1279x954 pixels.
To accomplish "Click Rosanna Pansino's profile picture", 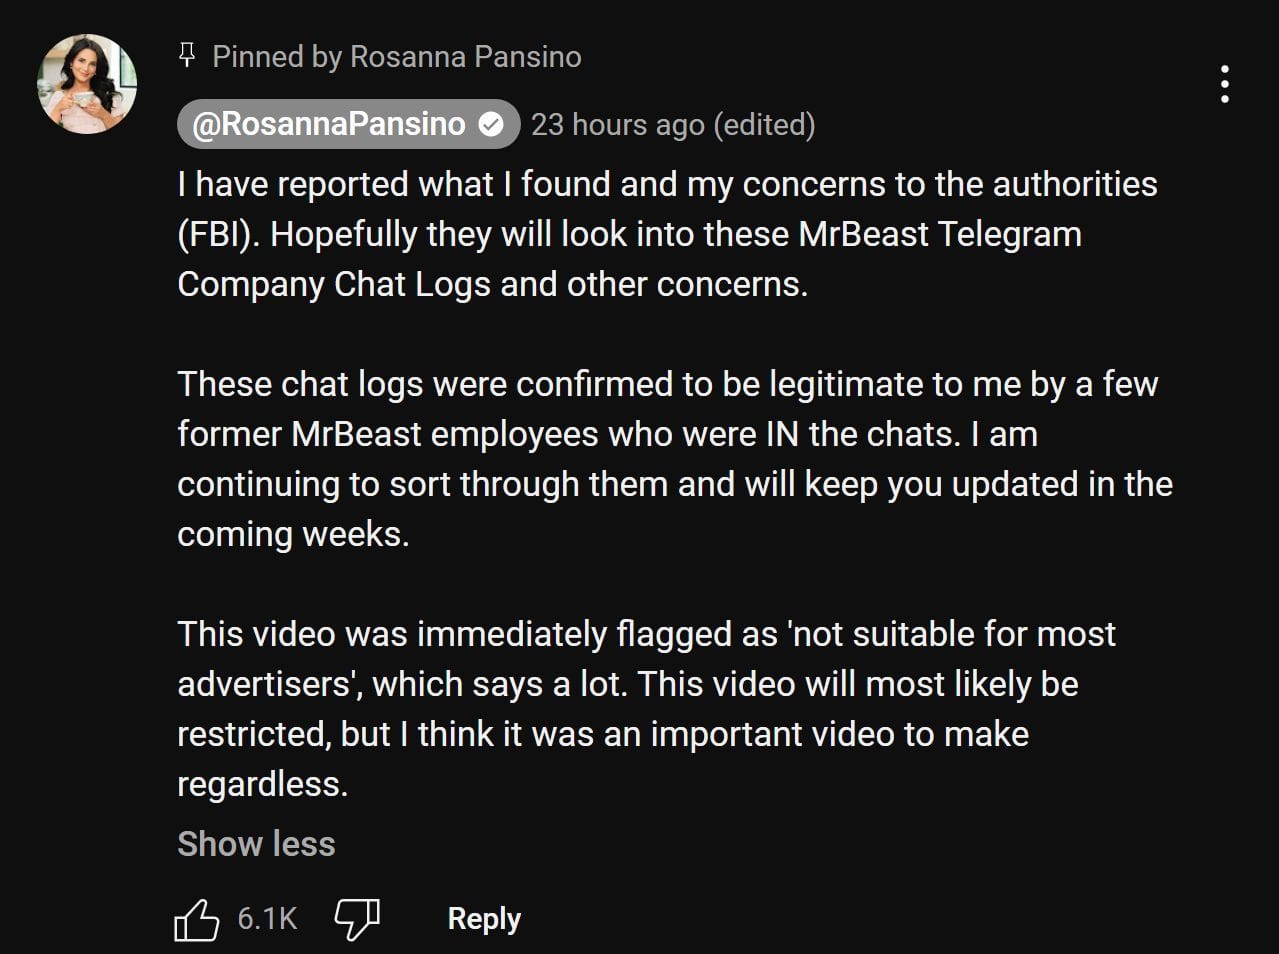I will pos(86,84).
